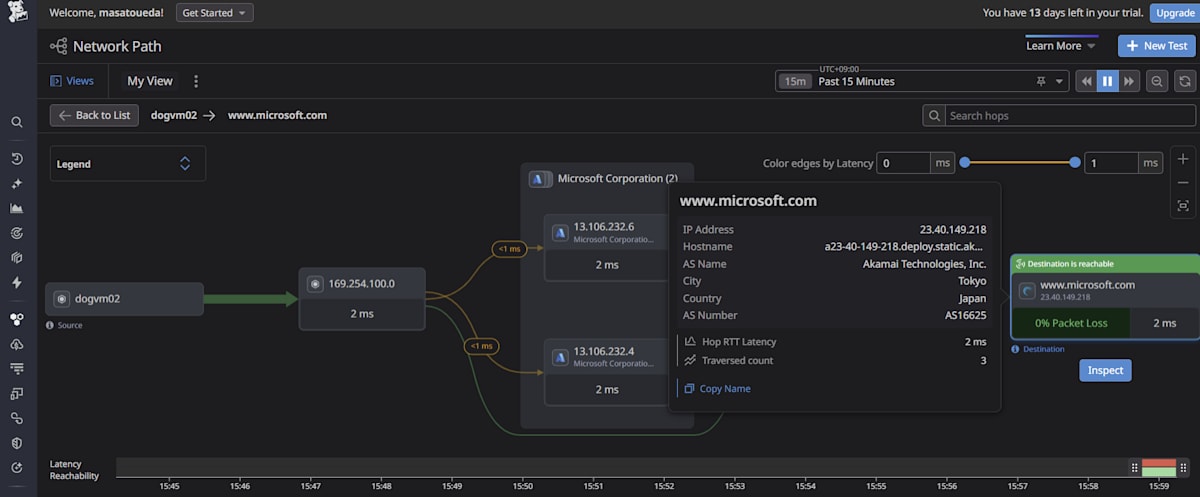
Task: Step the time range forward
Action: click(1129, 81)
